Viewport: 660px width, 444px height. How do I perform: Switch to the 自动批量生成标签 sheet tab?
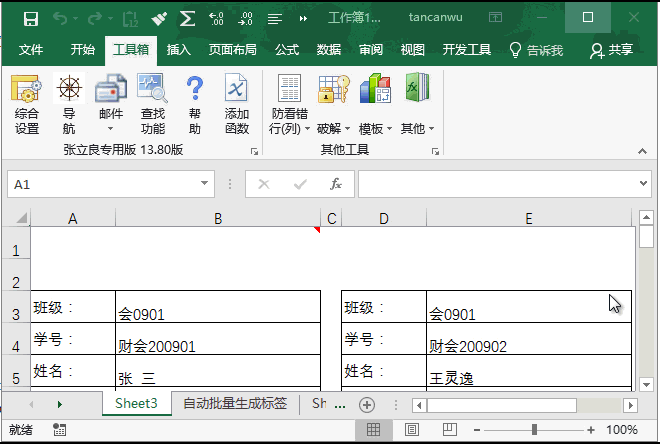coord(234,404)
